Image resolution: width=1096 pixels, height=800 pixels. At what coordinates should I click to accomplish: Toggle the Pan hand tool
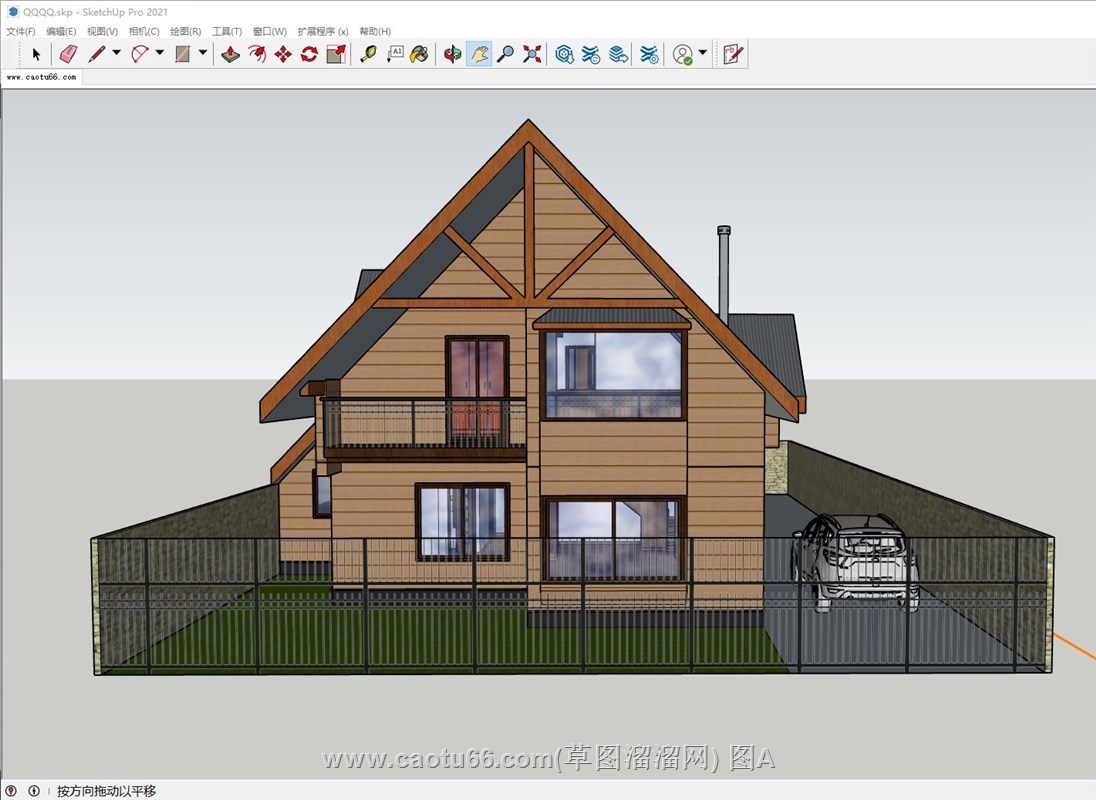coord(479,54)
